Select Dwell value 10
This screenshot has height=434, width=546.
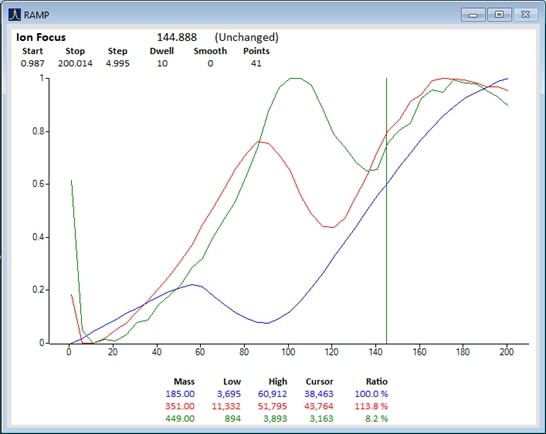point(162,63)
